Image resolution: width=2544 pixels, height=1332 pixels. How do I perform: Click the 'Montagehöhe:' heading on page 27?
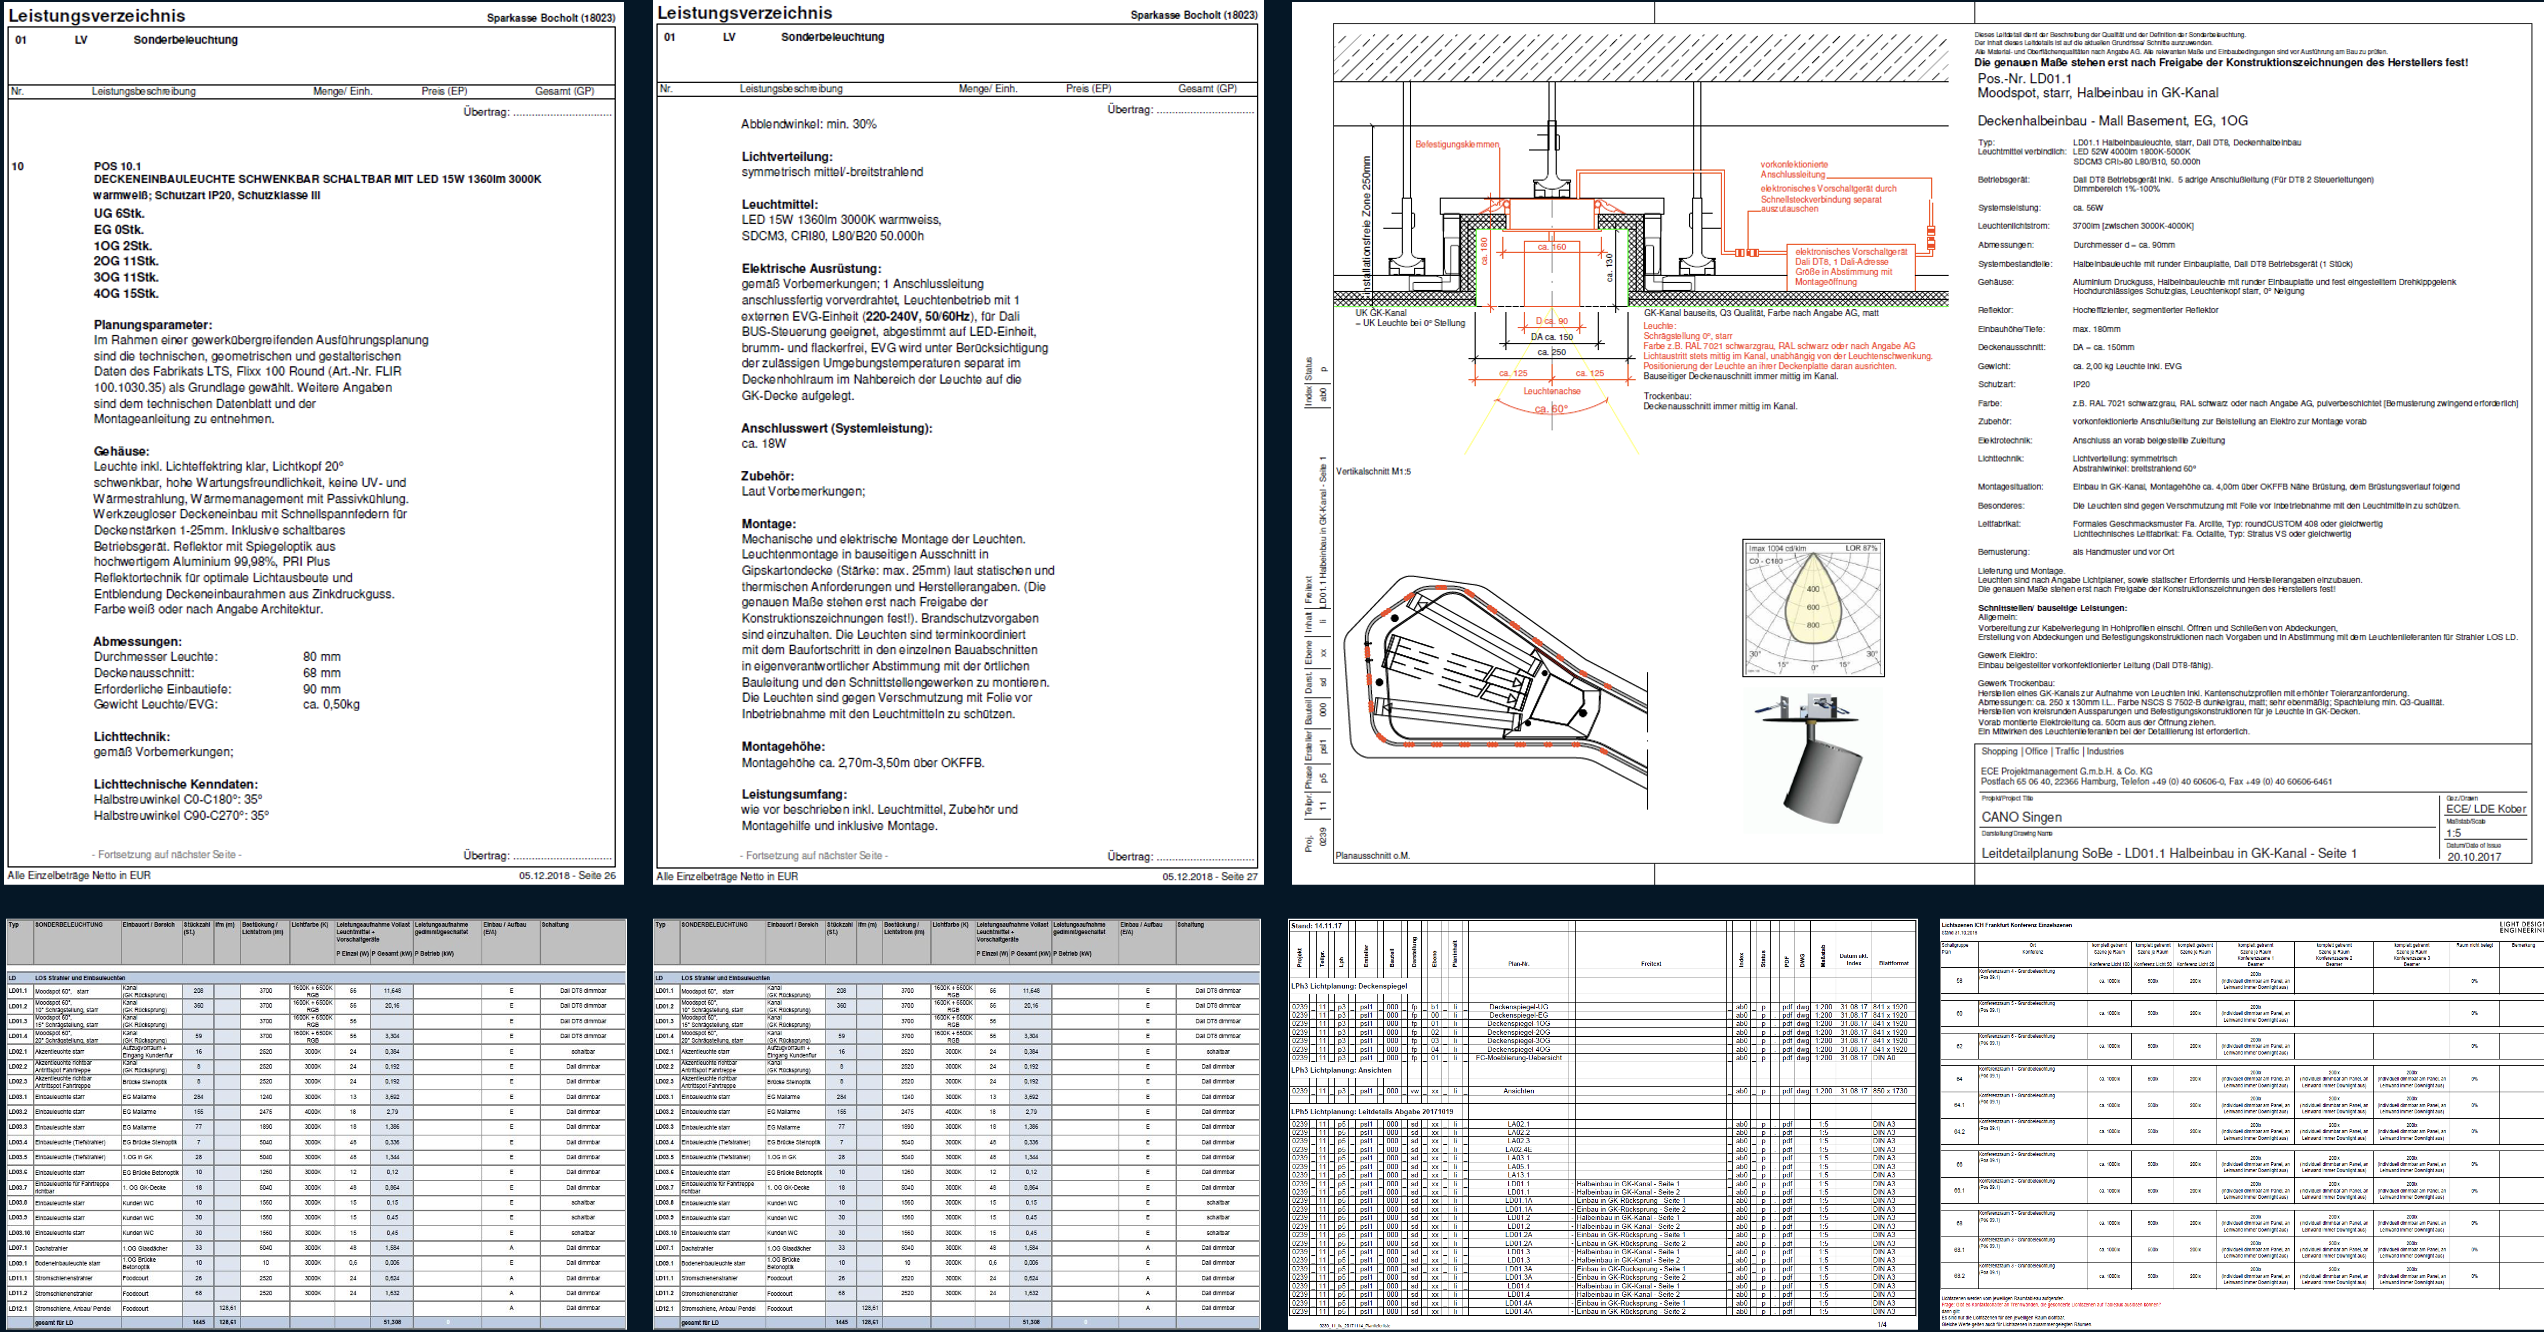tap(784, 747)
